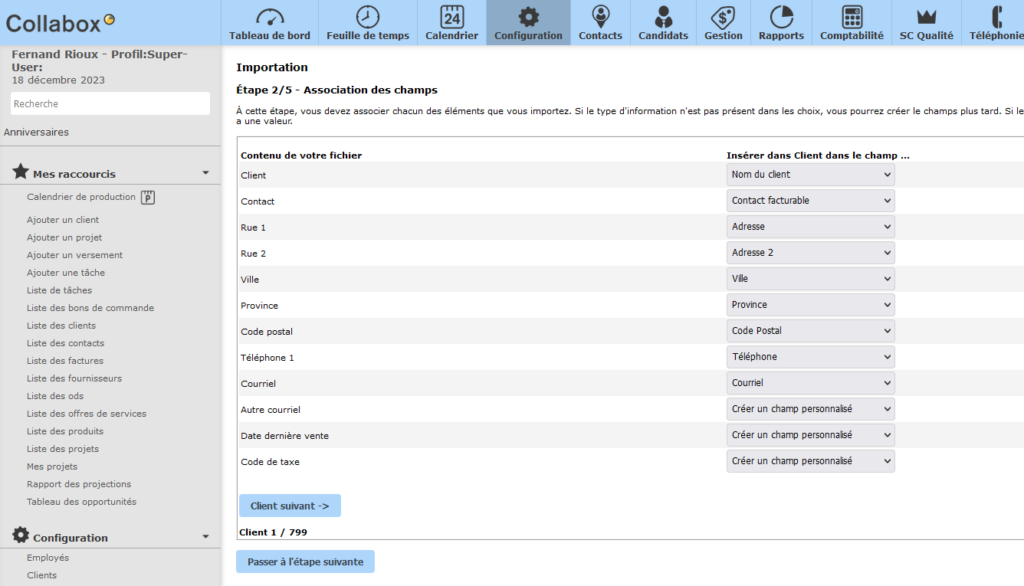Click the Recherche search field
Viewport: 1024px width, 586px height.
110,104
